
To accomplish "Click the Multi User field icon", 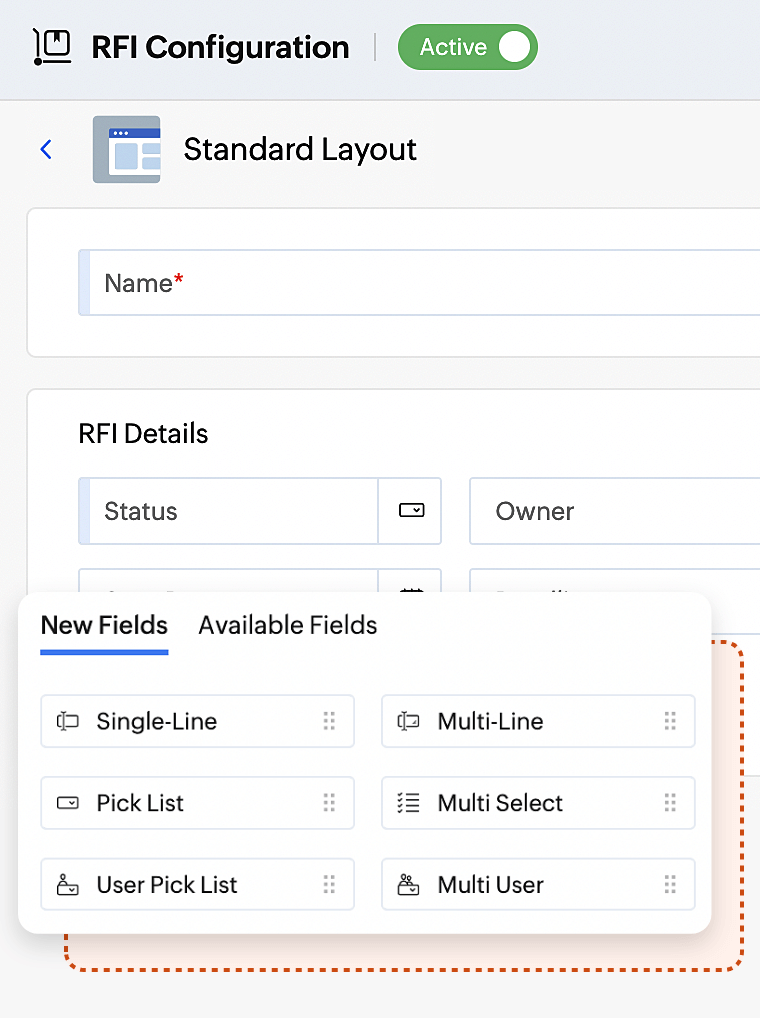I will coord(407,884).
